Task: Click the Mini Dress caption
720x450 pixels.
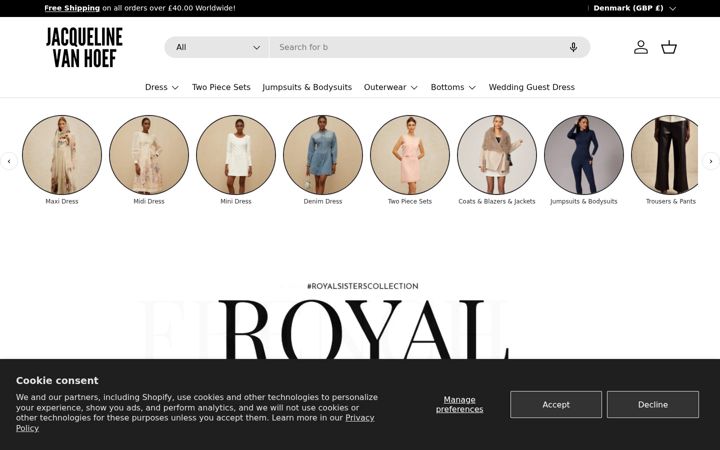Action: click(236, 201)
